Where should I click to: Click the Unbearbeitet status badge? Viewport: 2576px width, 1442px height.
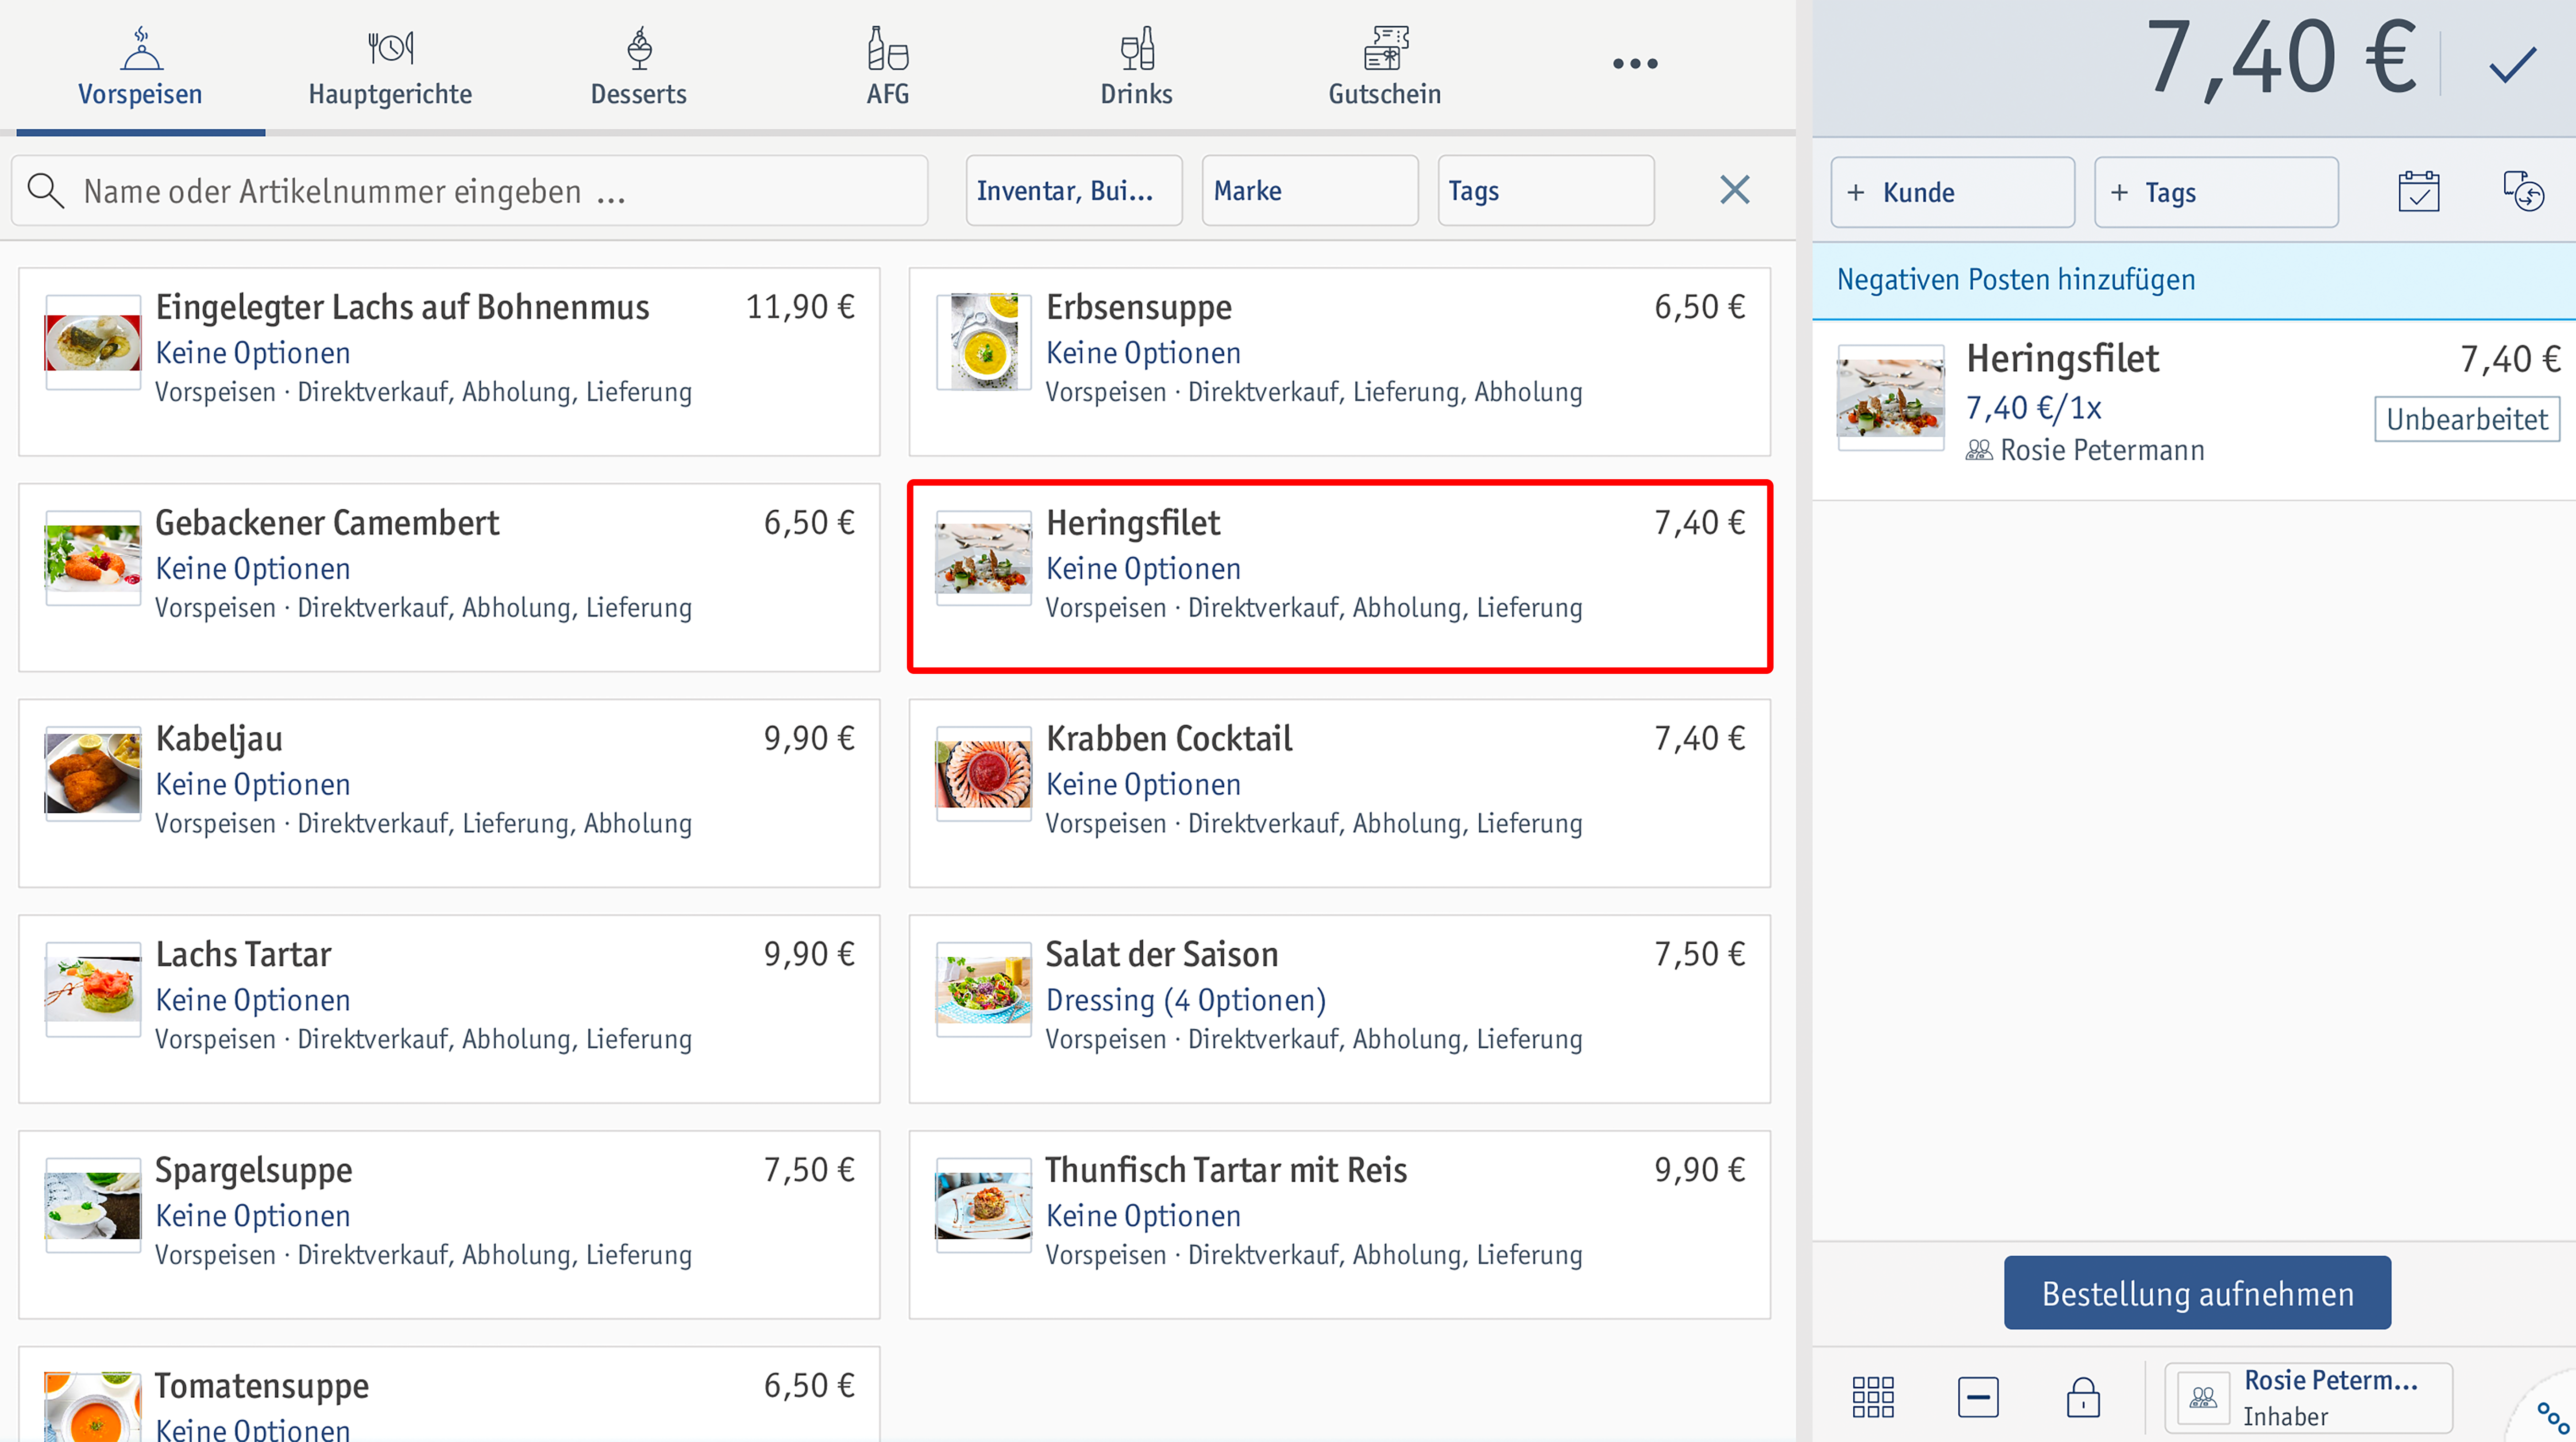point(2467,419)
